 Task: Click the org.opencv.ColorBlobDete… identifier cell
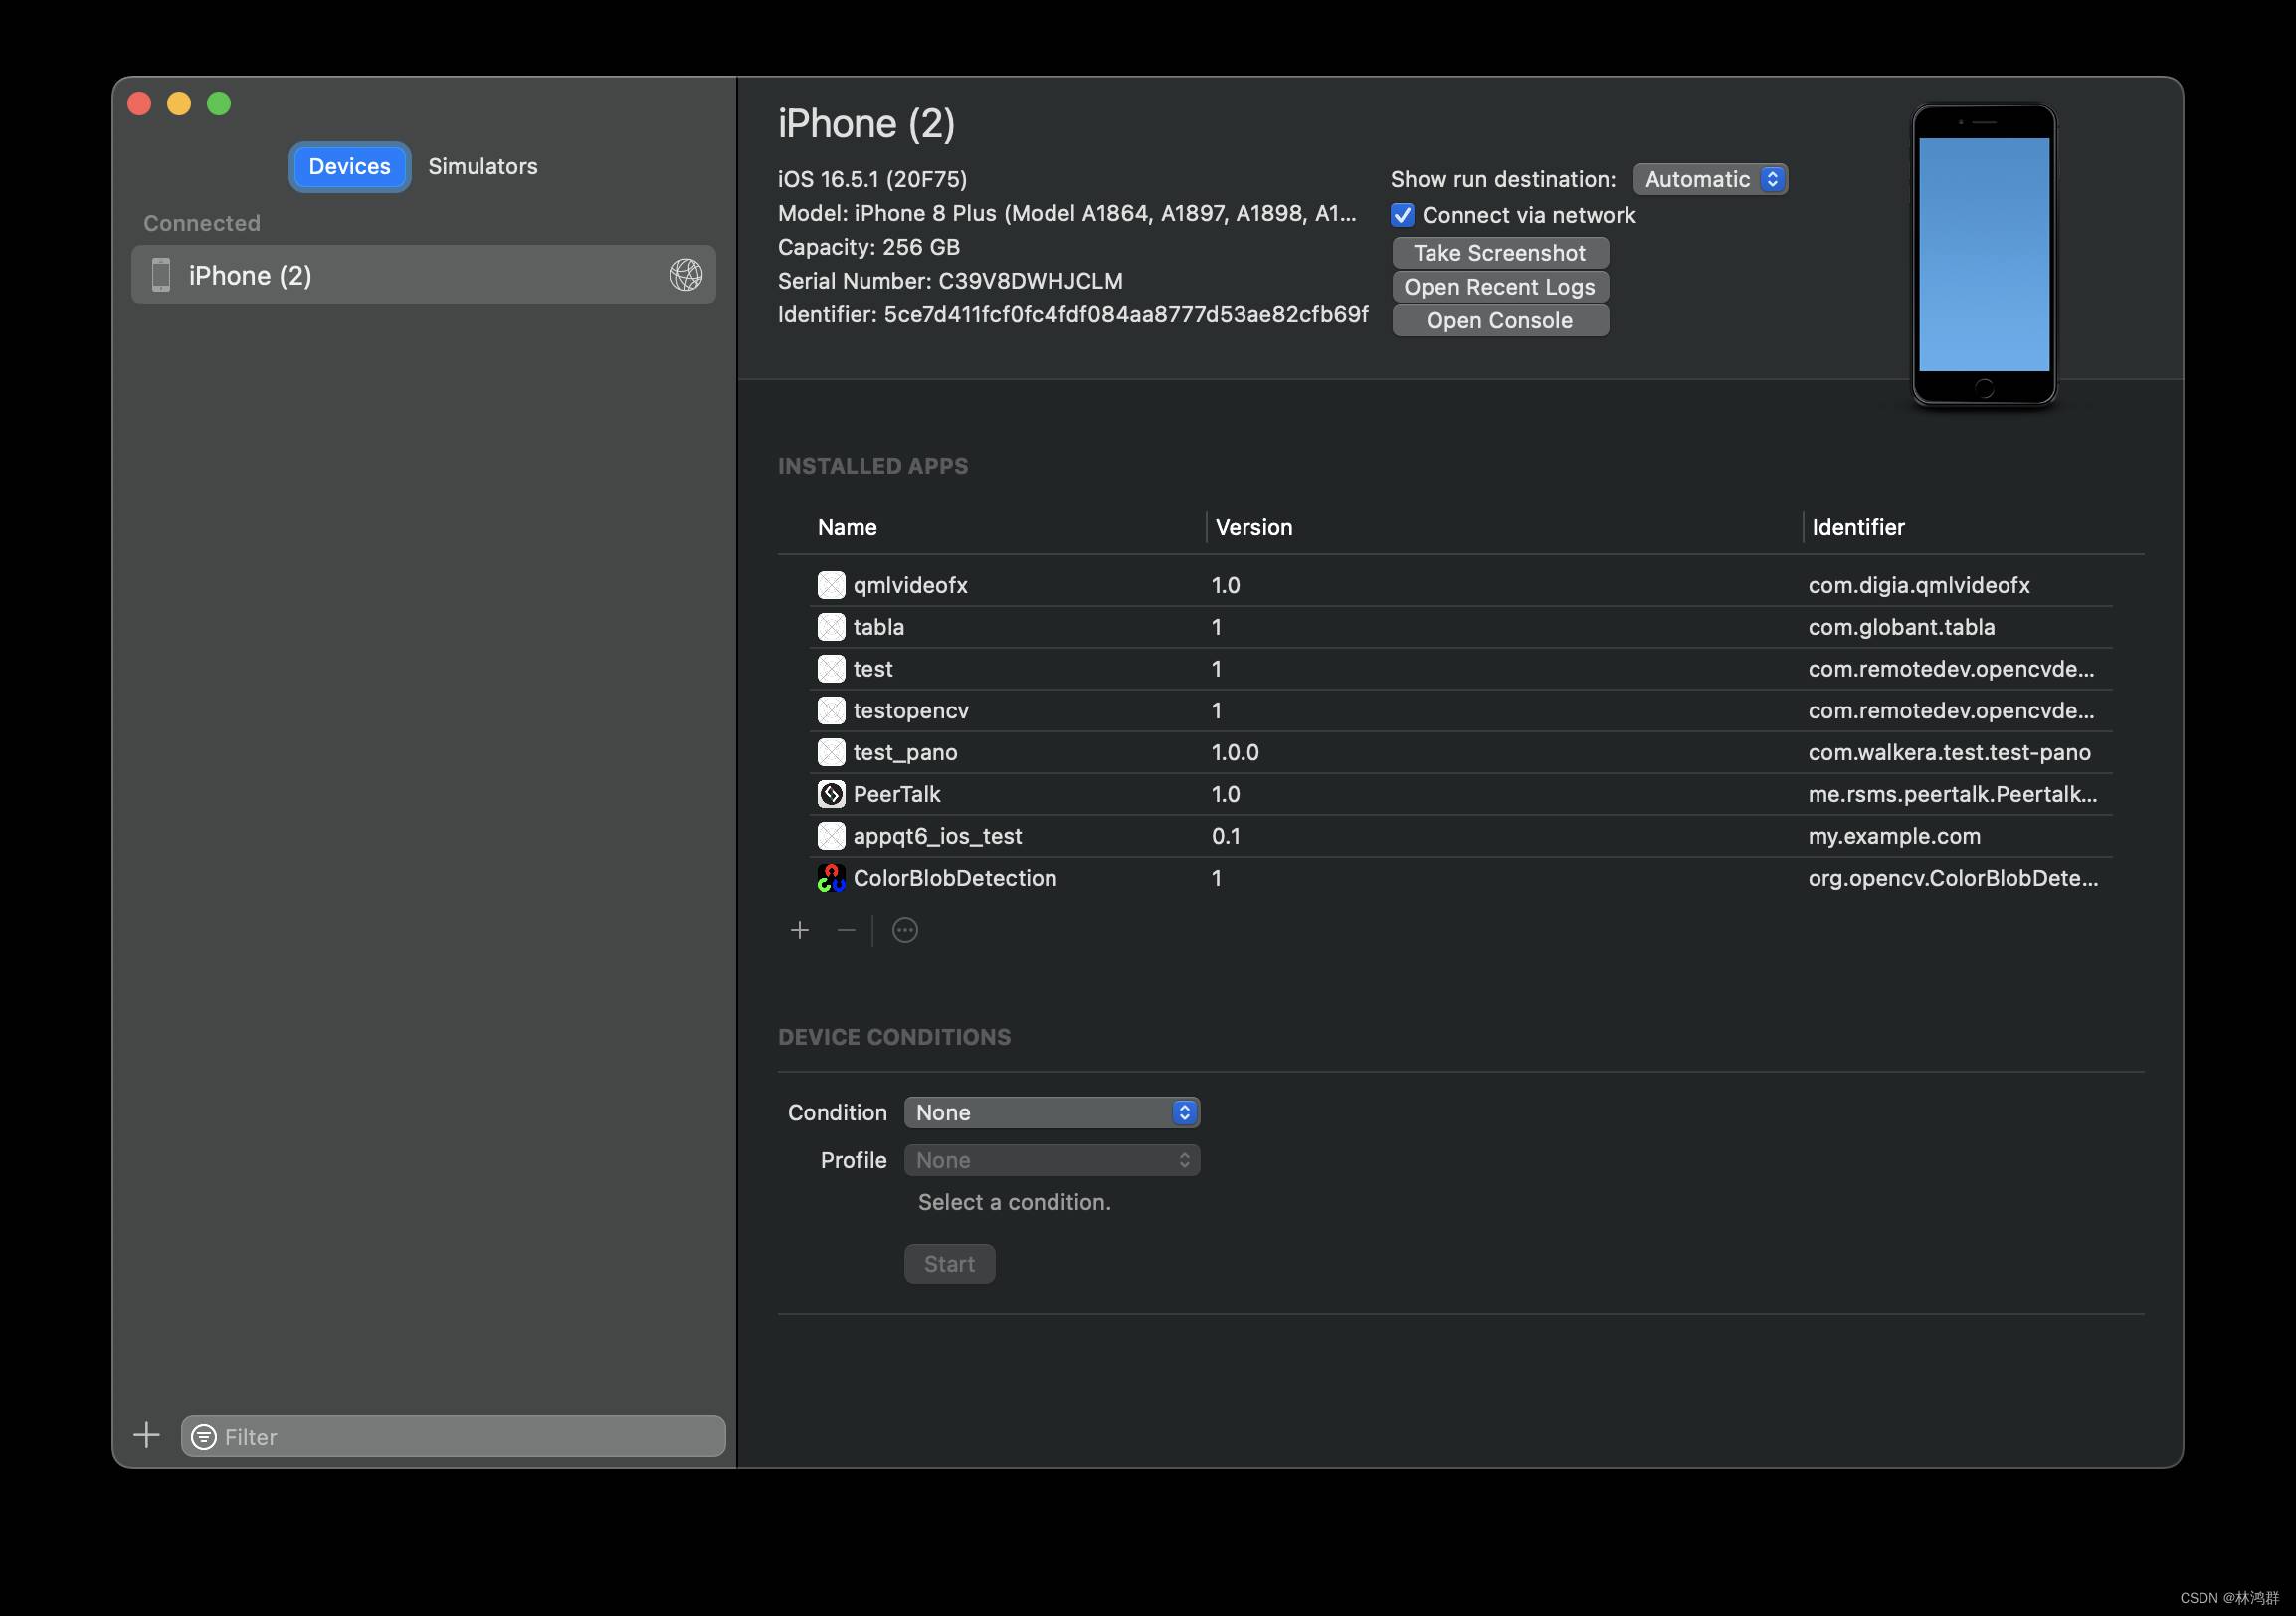click(1953, 878)
